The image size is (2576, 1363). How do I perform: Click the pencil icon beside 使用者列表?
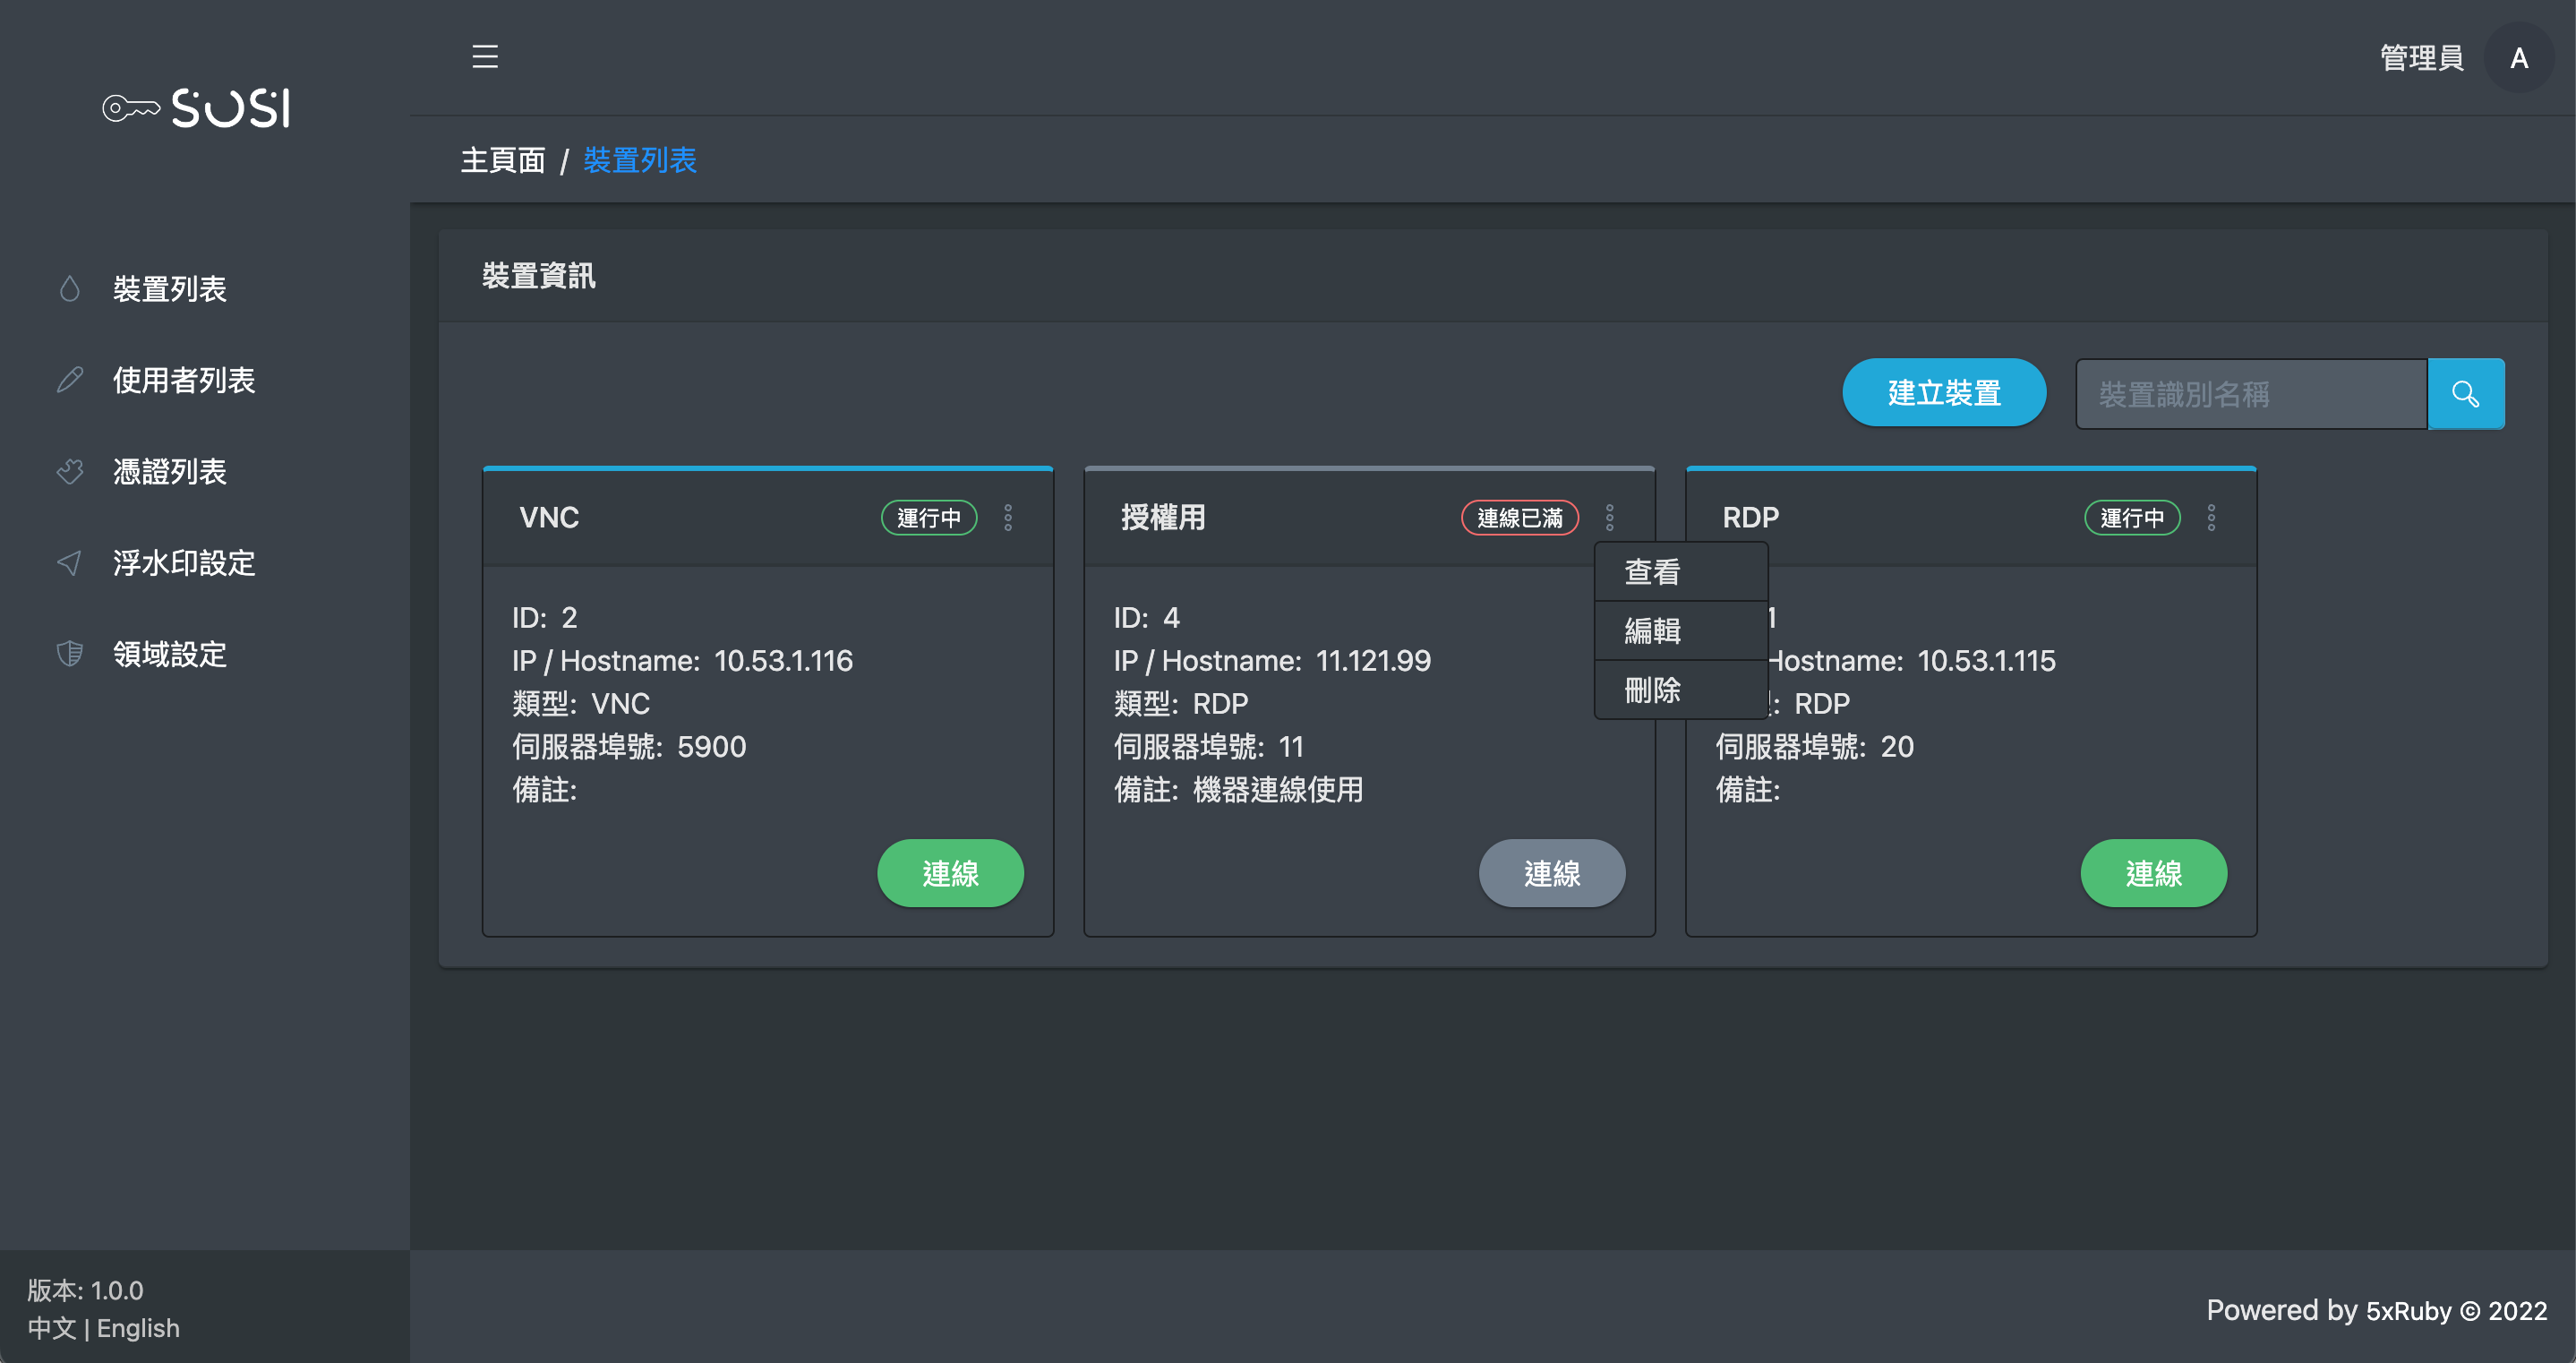point(69,380)
